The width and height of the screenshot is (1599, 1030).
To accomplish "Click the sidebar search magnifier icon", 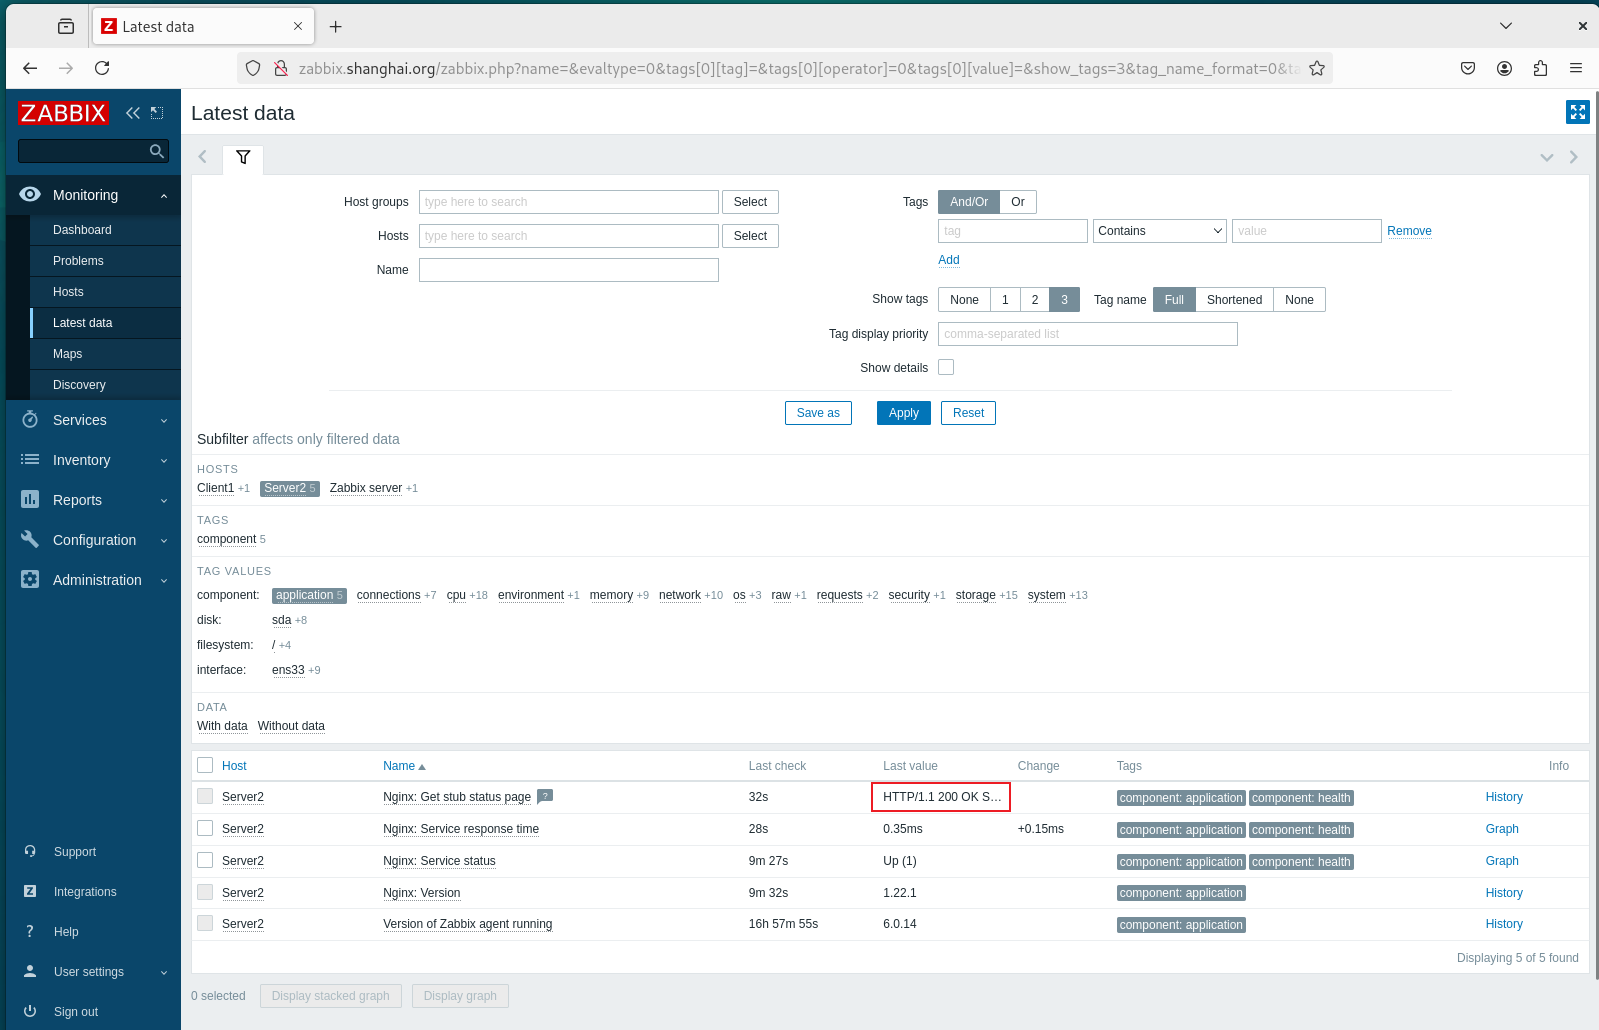I will tap(156, 151).
